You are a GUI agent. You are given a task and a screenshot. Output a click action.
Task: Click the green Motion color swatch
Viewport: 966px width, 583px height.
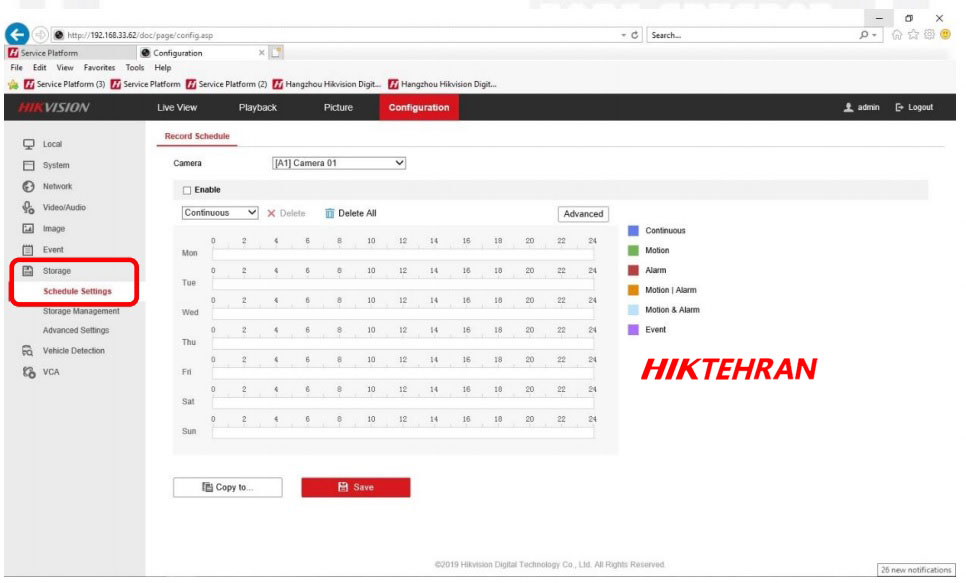click(x=633, y=250)
